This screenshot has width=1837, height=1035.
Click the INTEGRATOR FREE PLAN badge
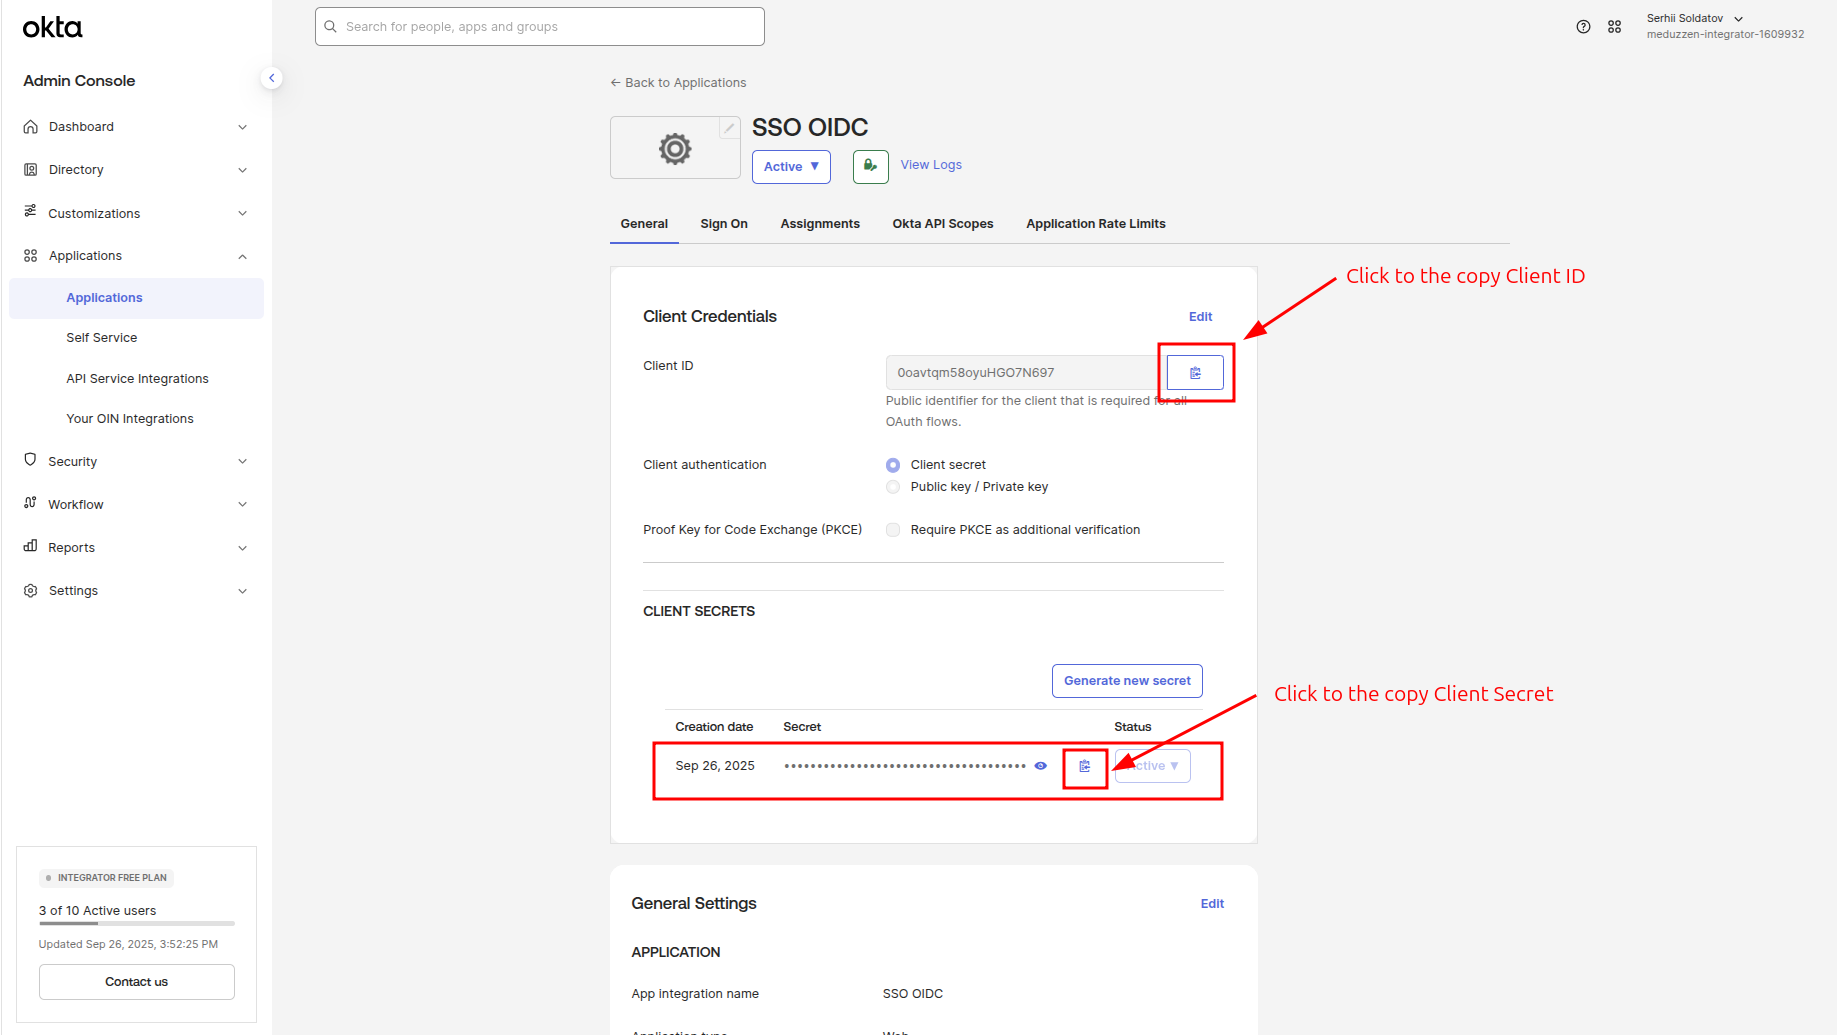106,878
